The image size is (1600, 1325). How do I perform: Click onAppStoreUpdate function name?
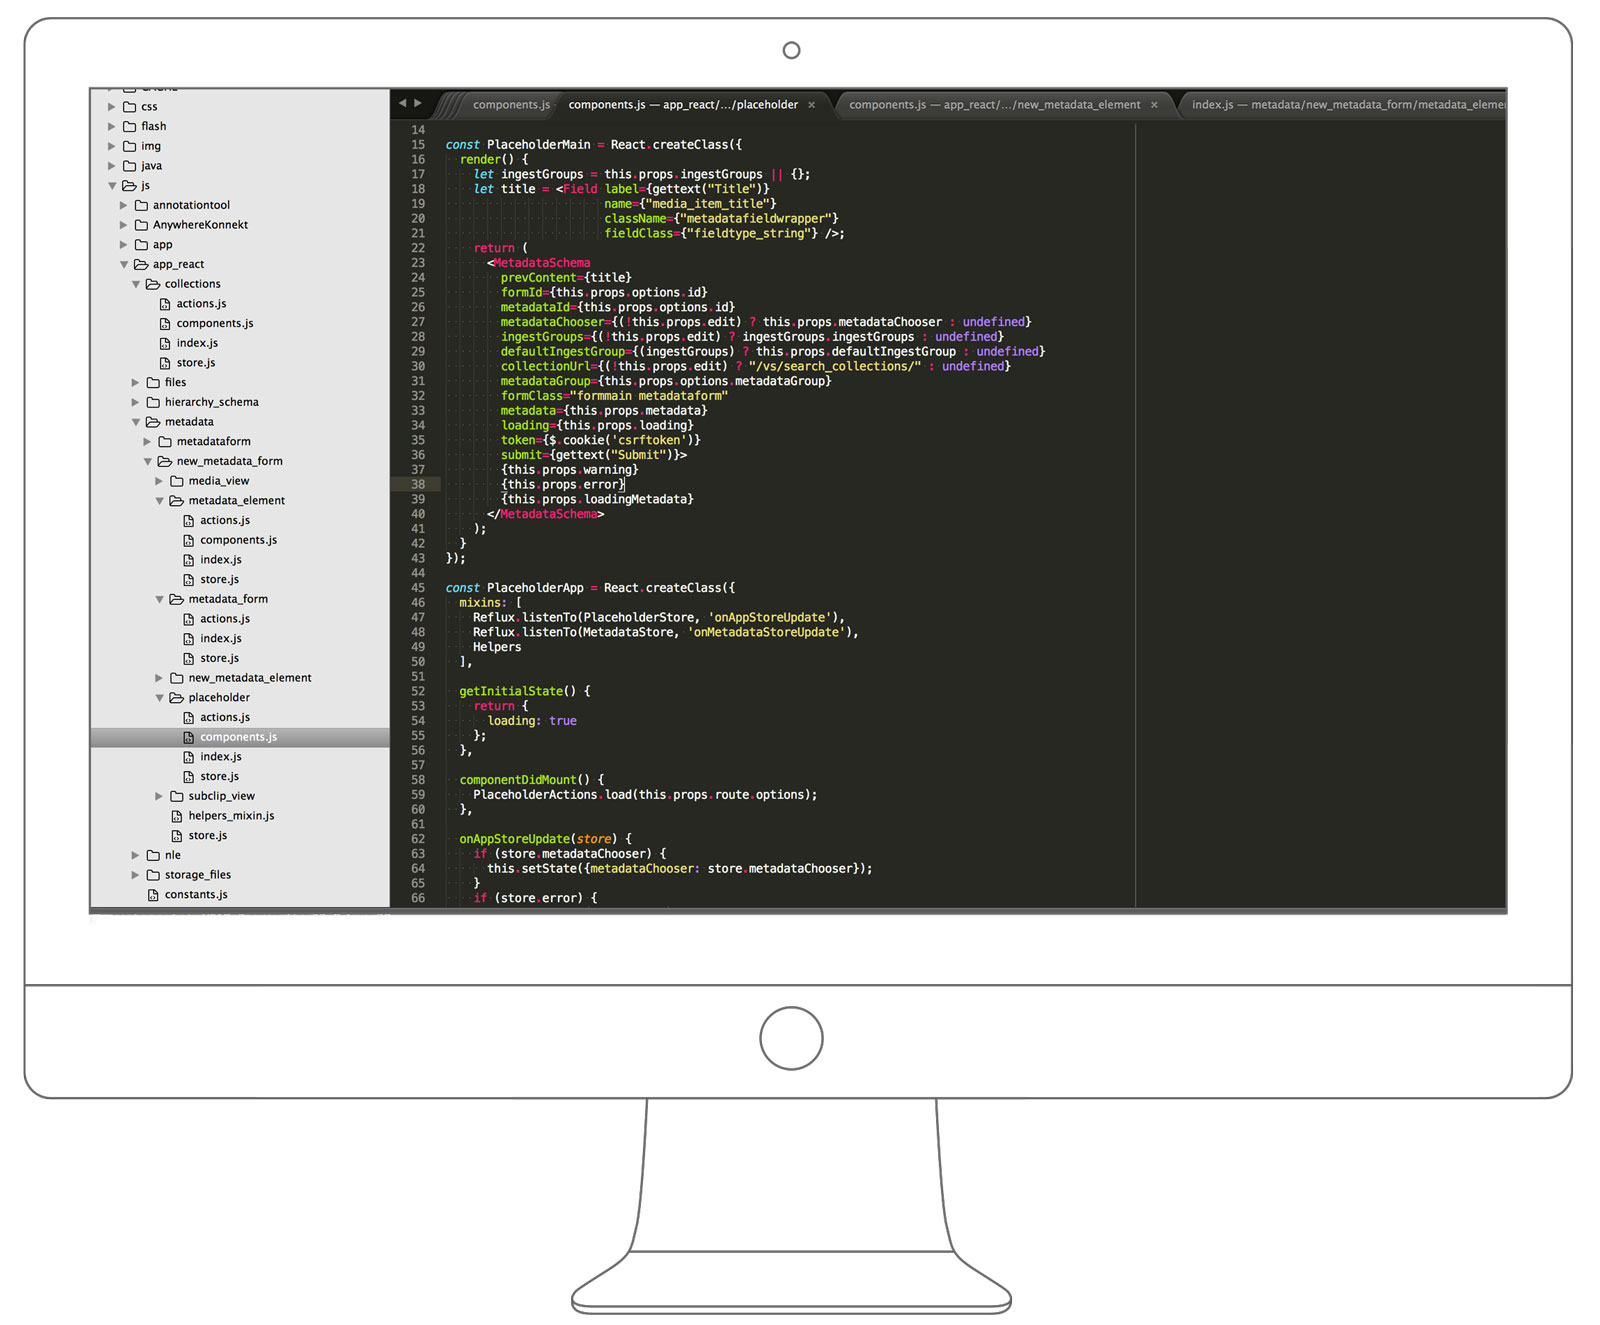tap(514, 839)
